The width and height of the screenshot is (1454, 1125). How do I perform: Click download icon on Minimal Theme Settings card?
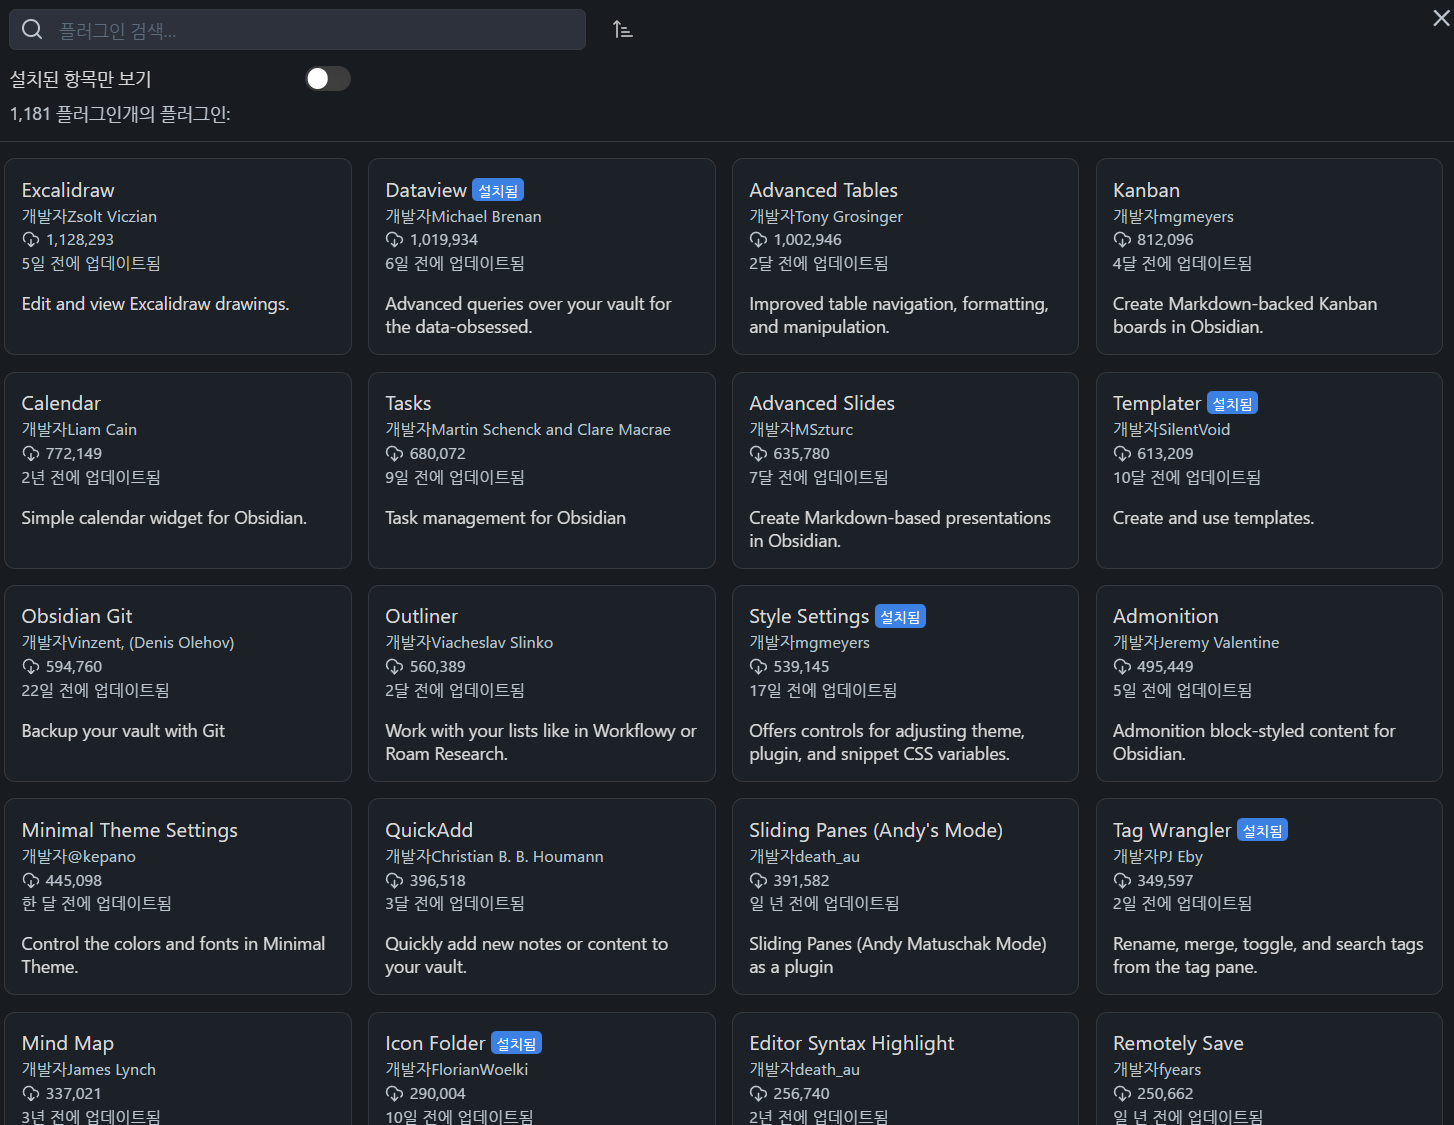(31, 881)
